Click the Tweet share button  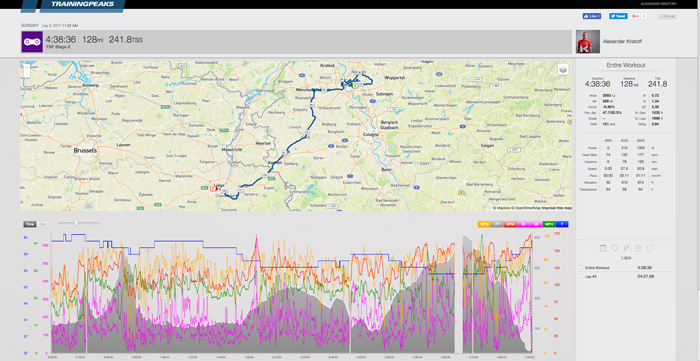tap(618, 16)
